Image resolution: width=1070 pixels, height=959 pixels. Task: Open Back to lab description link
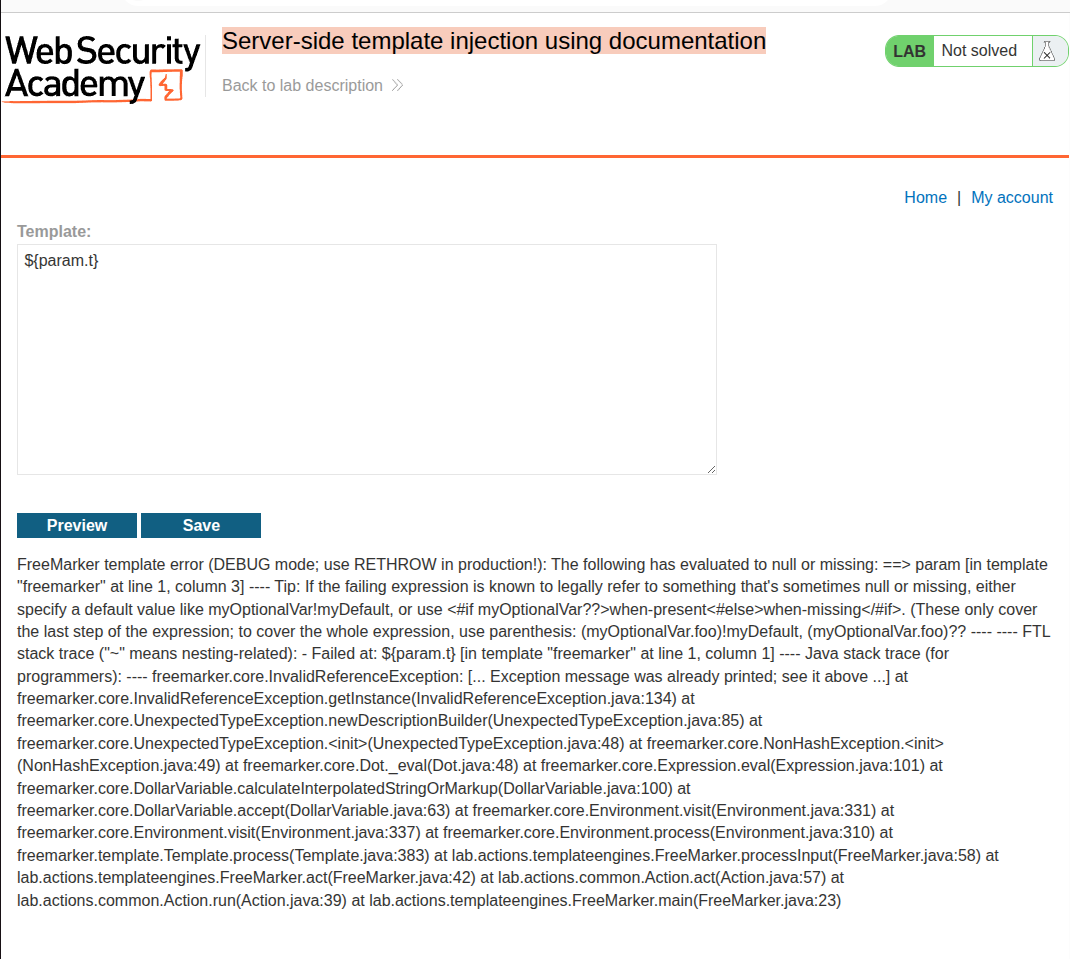(x=302, y=86)
